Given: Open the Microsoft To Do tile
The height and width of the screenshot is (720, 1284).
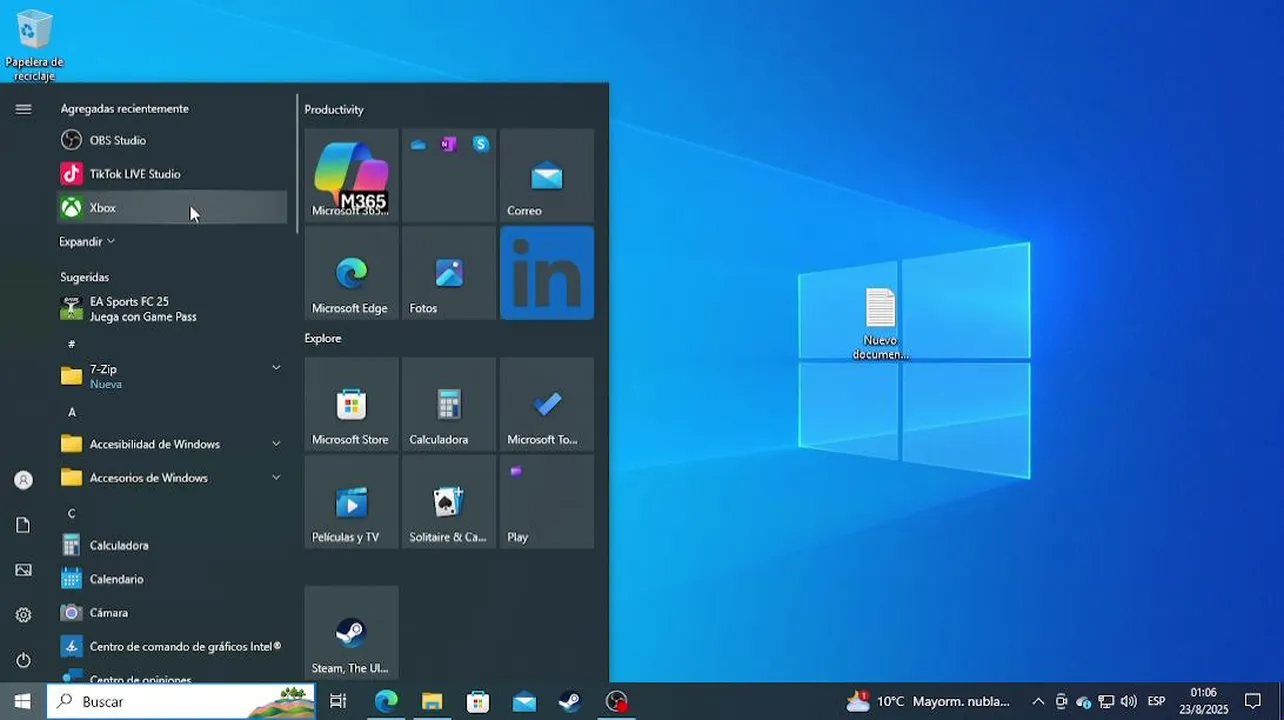Looking at the screenshot, I should click(547, 404).
